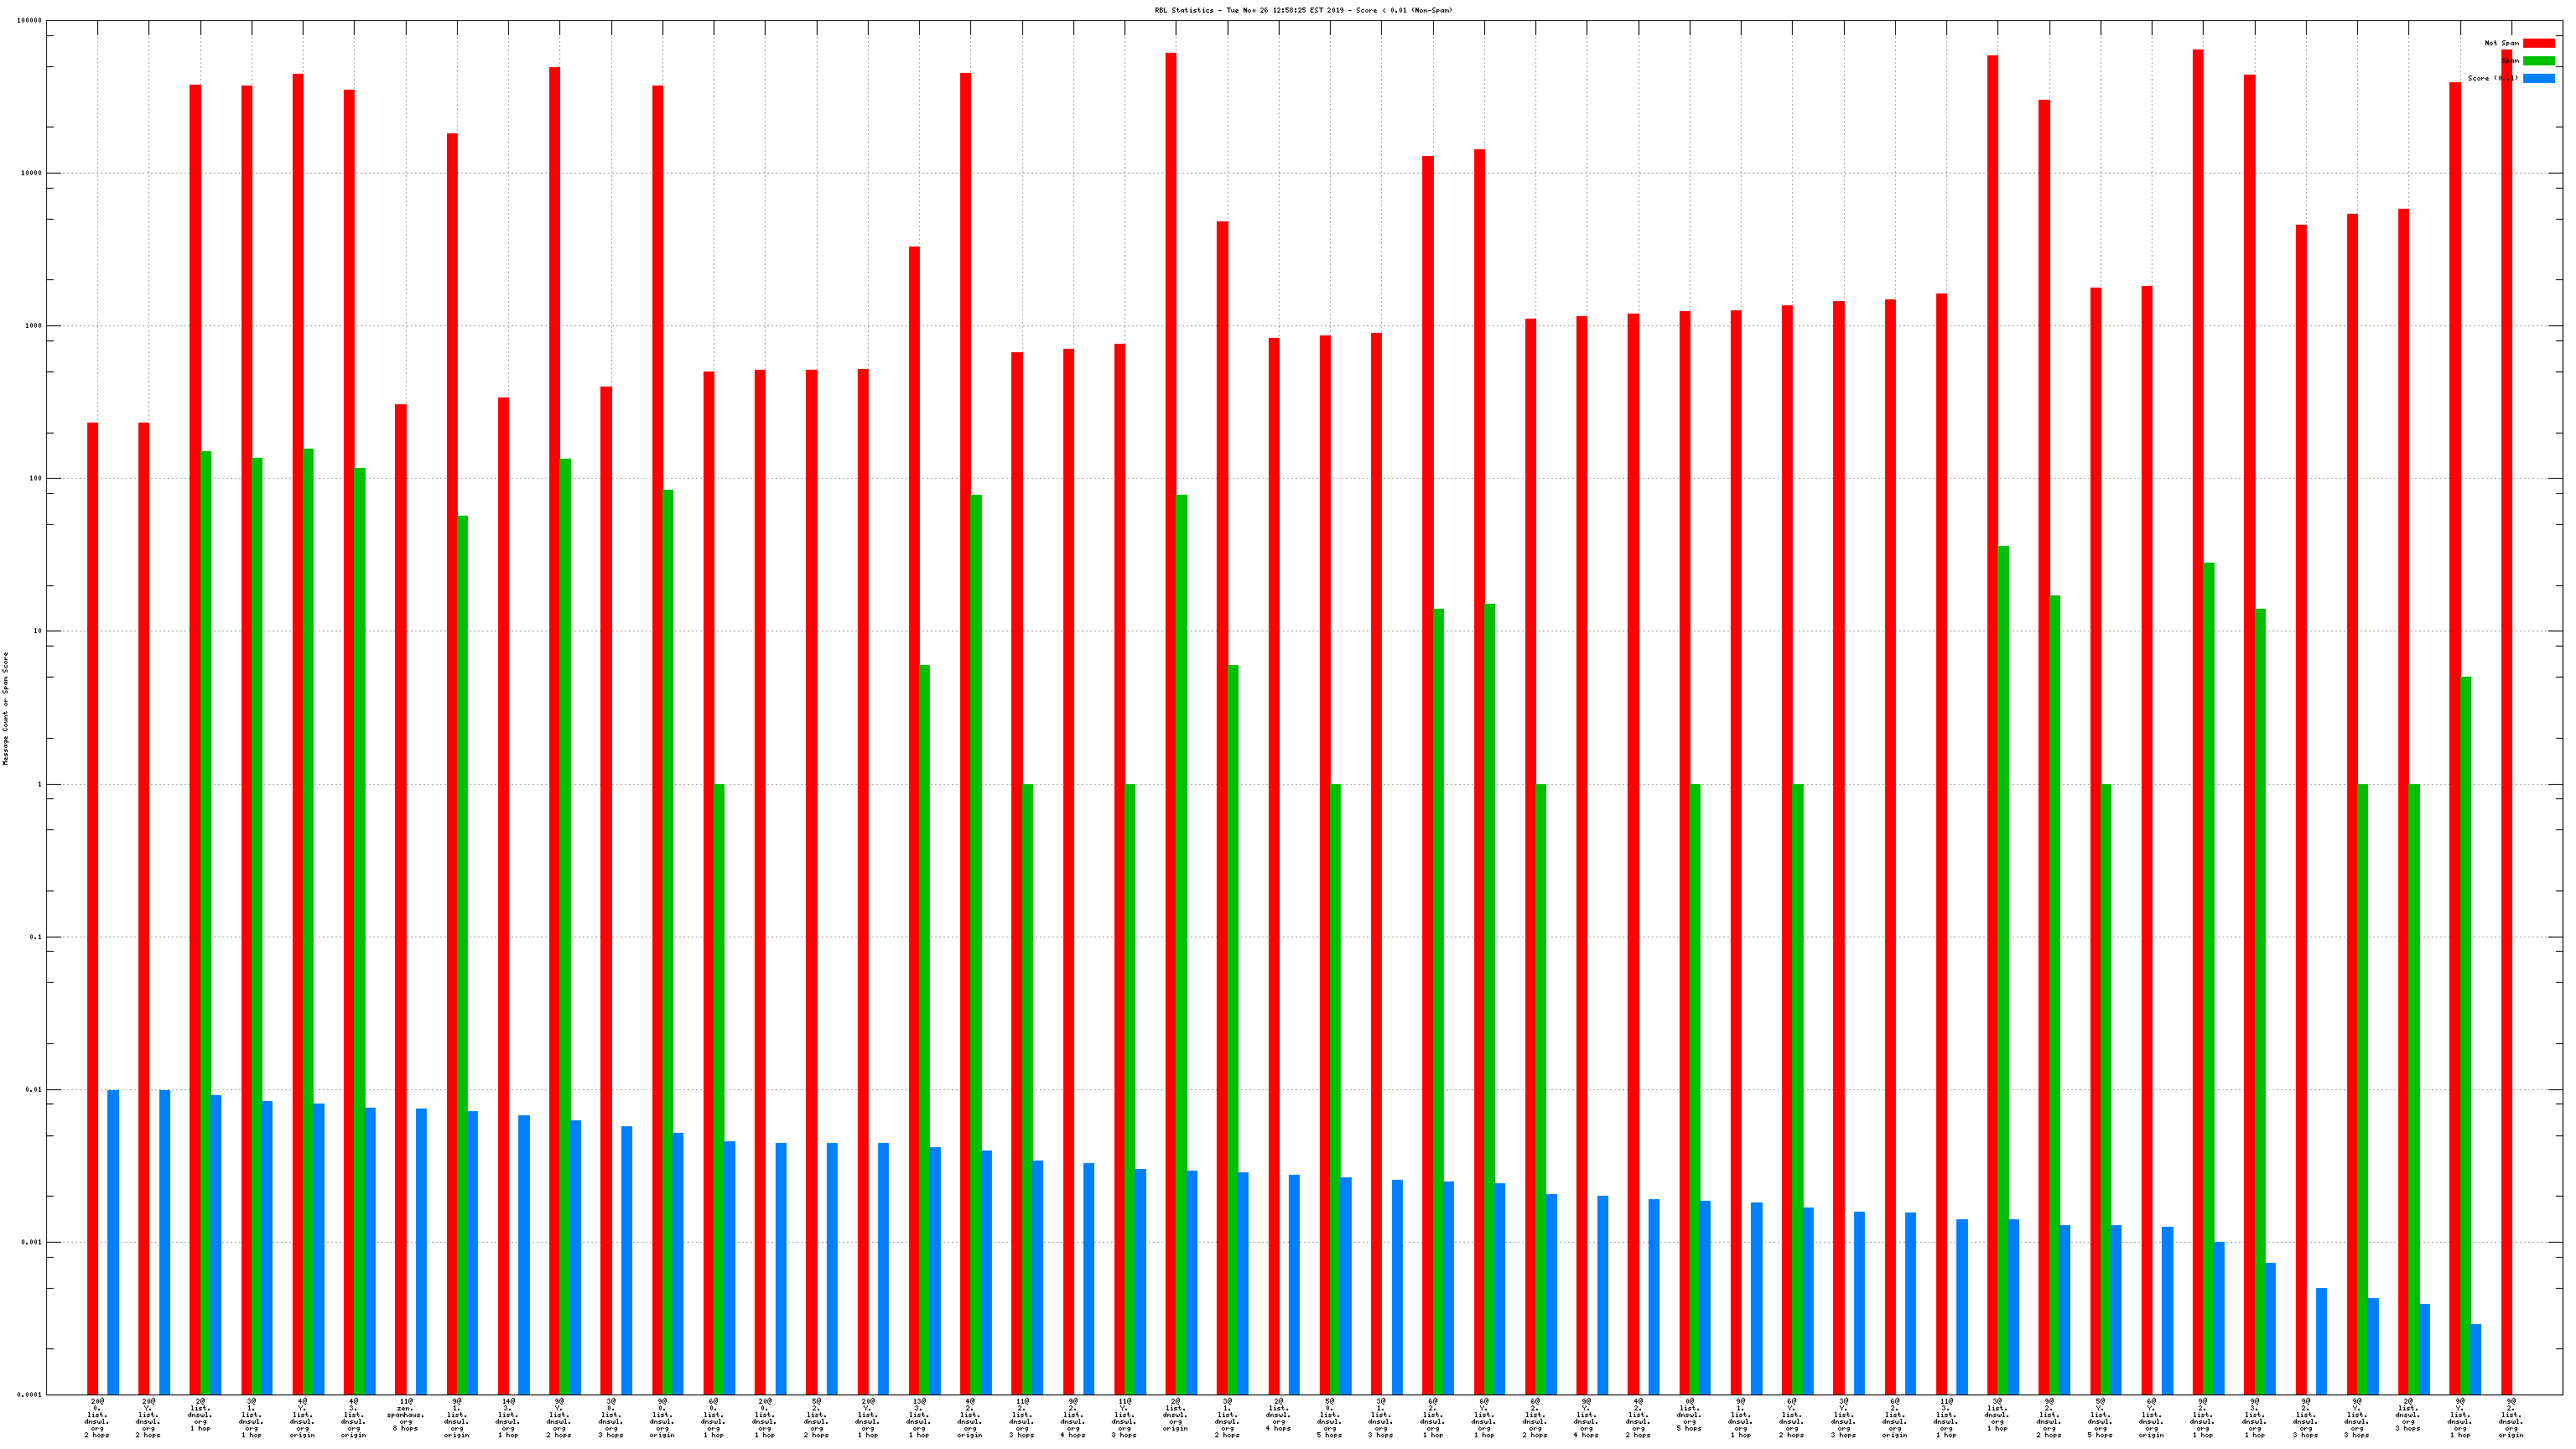The height and width of the screenshot is (1449, 2576).
Task: Click the '14@ 3.list.dnswl.org 1 hop' label
Action: pos(508,1418)
